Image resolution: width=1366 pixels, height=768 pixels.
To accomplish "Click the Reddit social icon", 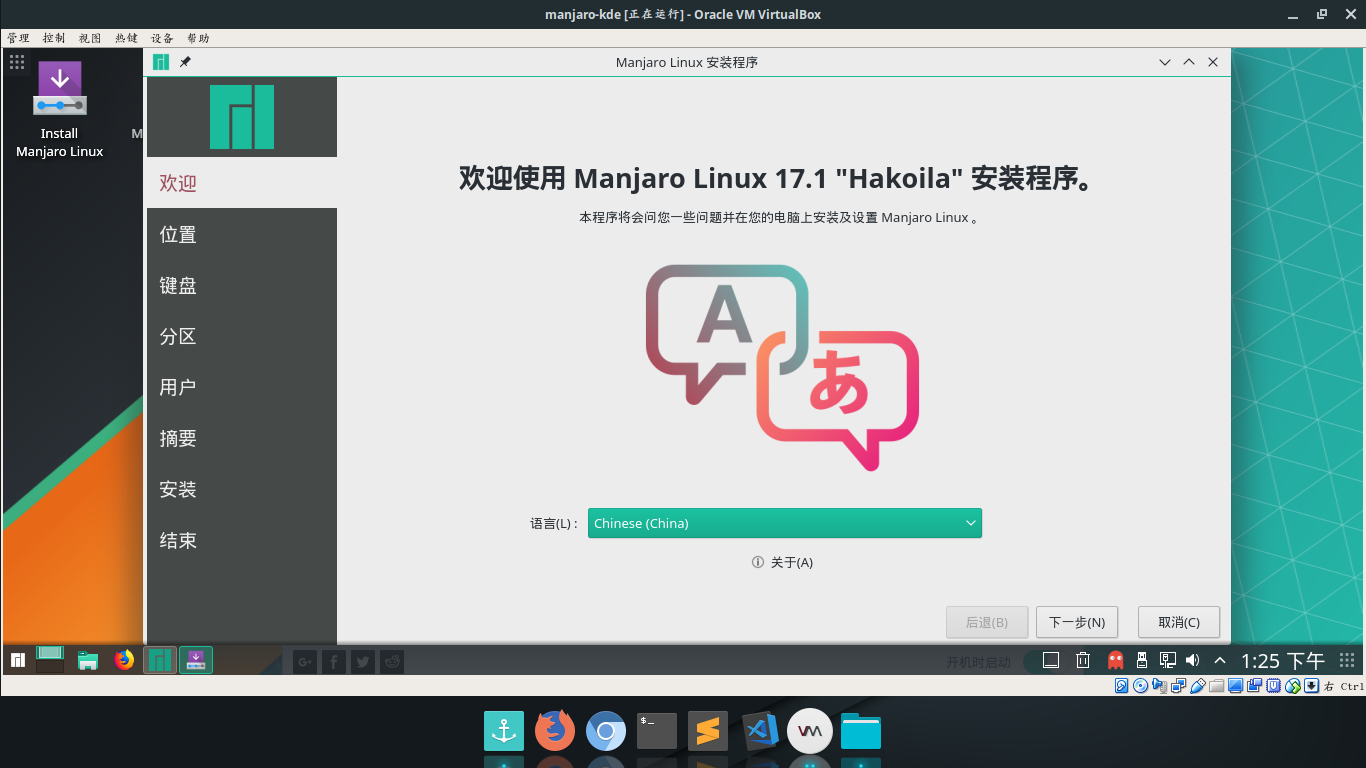I will point(392,661).
